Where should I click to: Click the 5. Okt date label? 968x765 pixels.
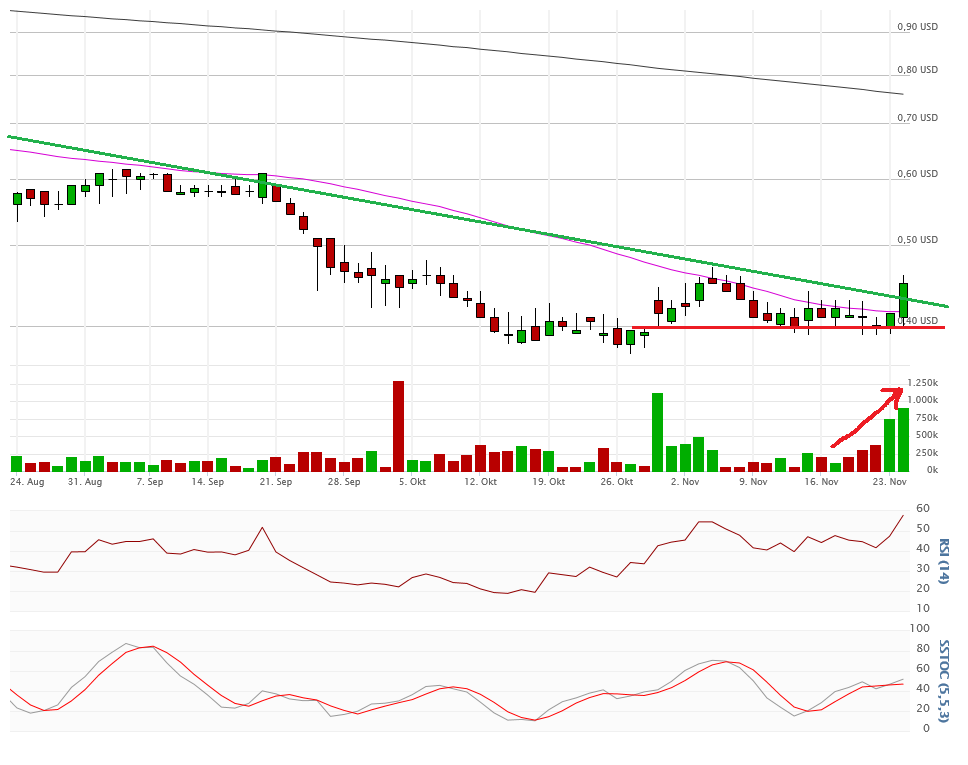(412, 482)
